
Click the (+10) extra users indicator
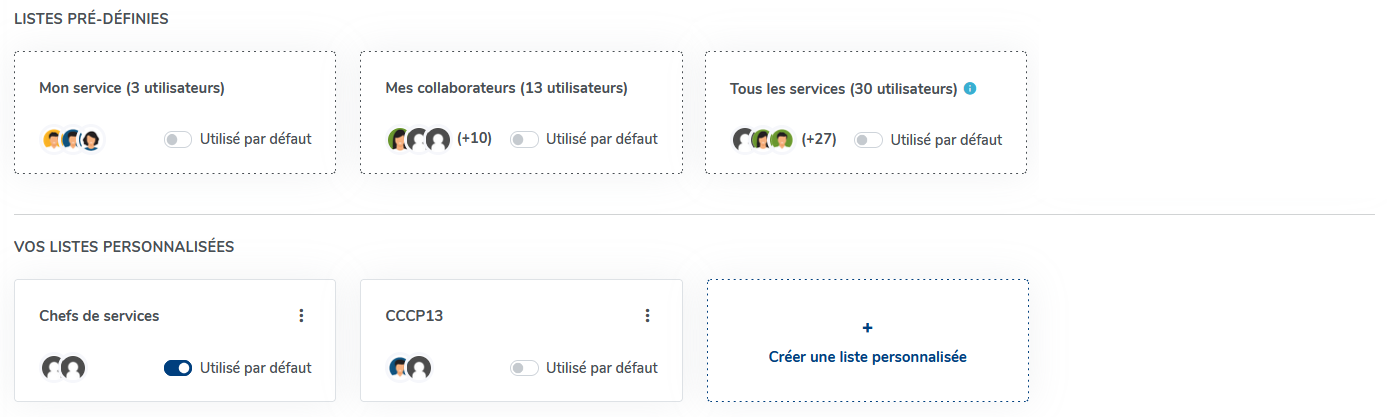[x=474, y=139]
